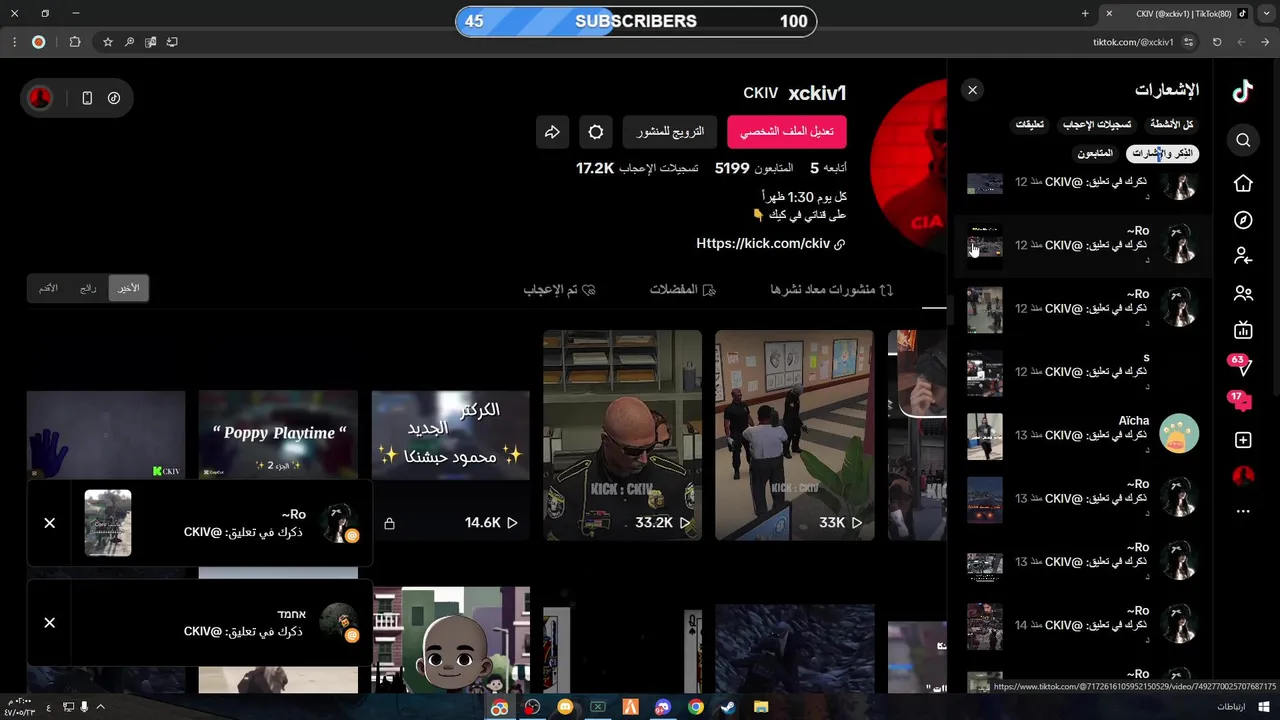Open messages icon with 63 badge
The image size is (1280, 720).
1242,366
